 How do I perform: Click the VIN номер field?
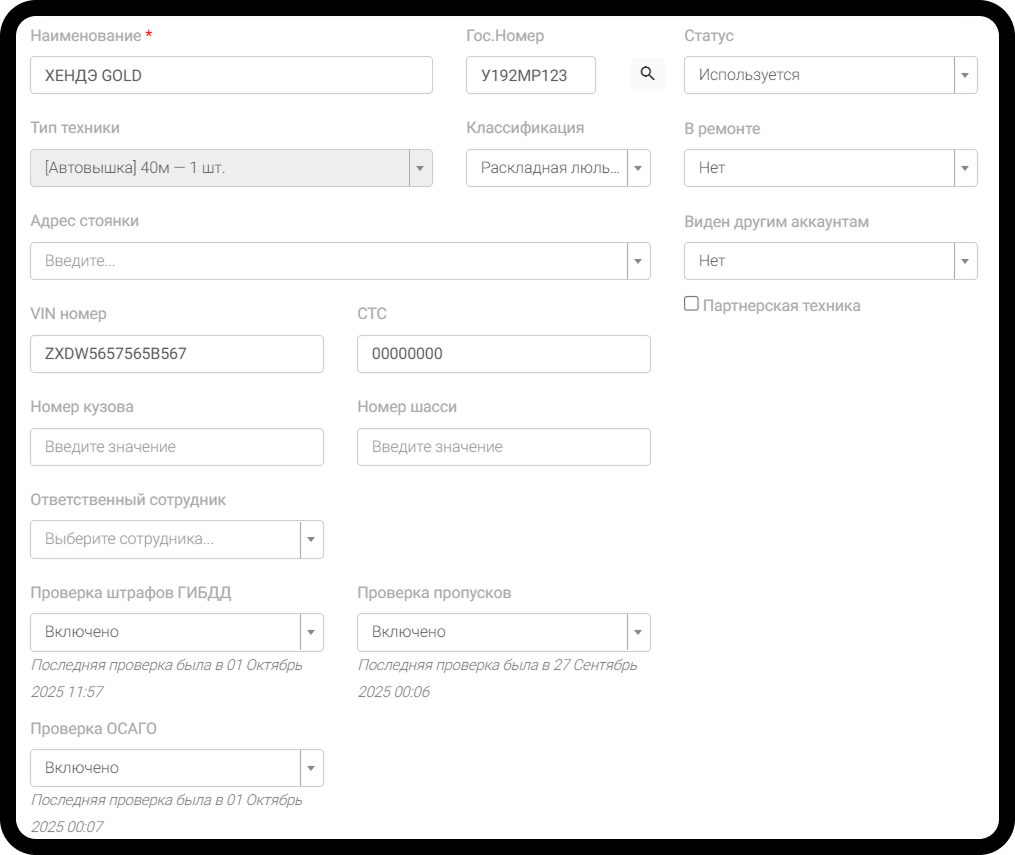177,354
